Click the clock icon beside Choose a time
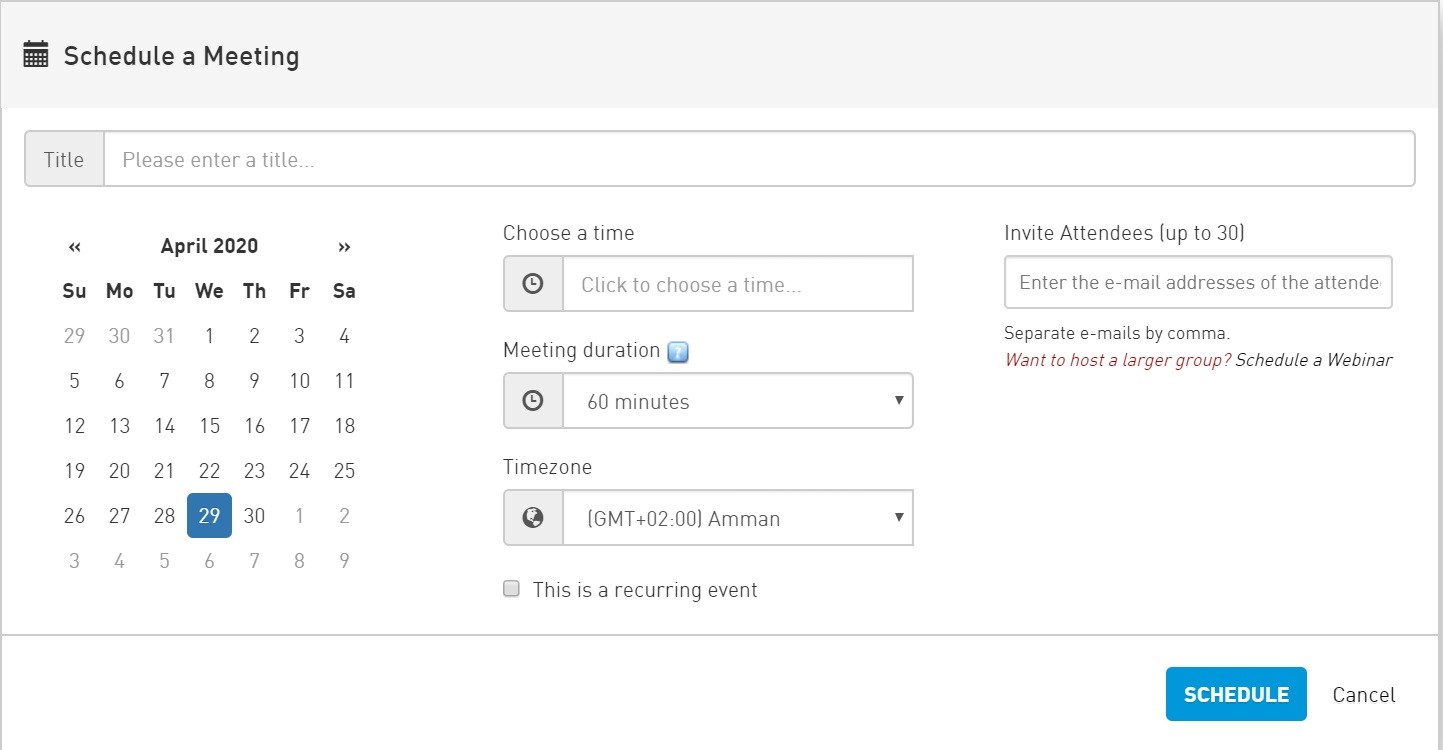Viewport: 1443px width, 750px height. pyautogui.click(x=533, y=284)
